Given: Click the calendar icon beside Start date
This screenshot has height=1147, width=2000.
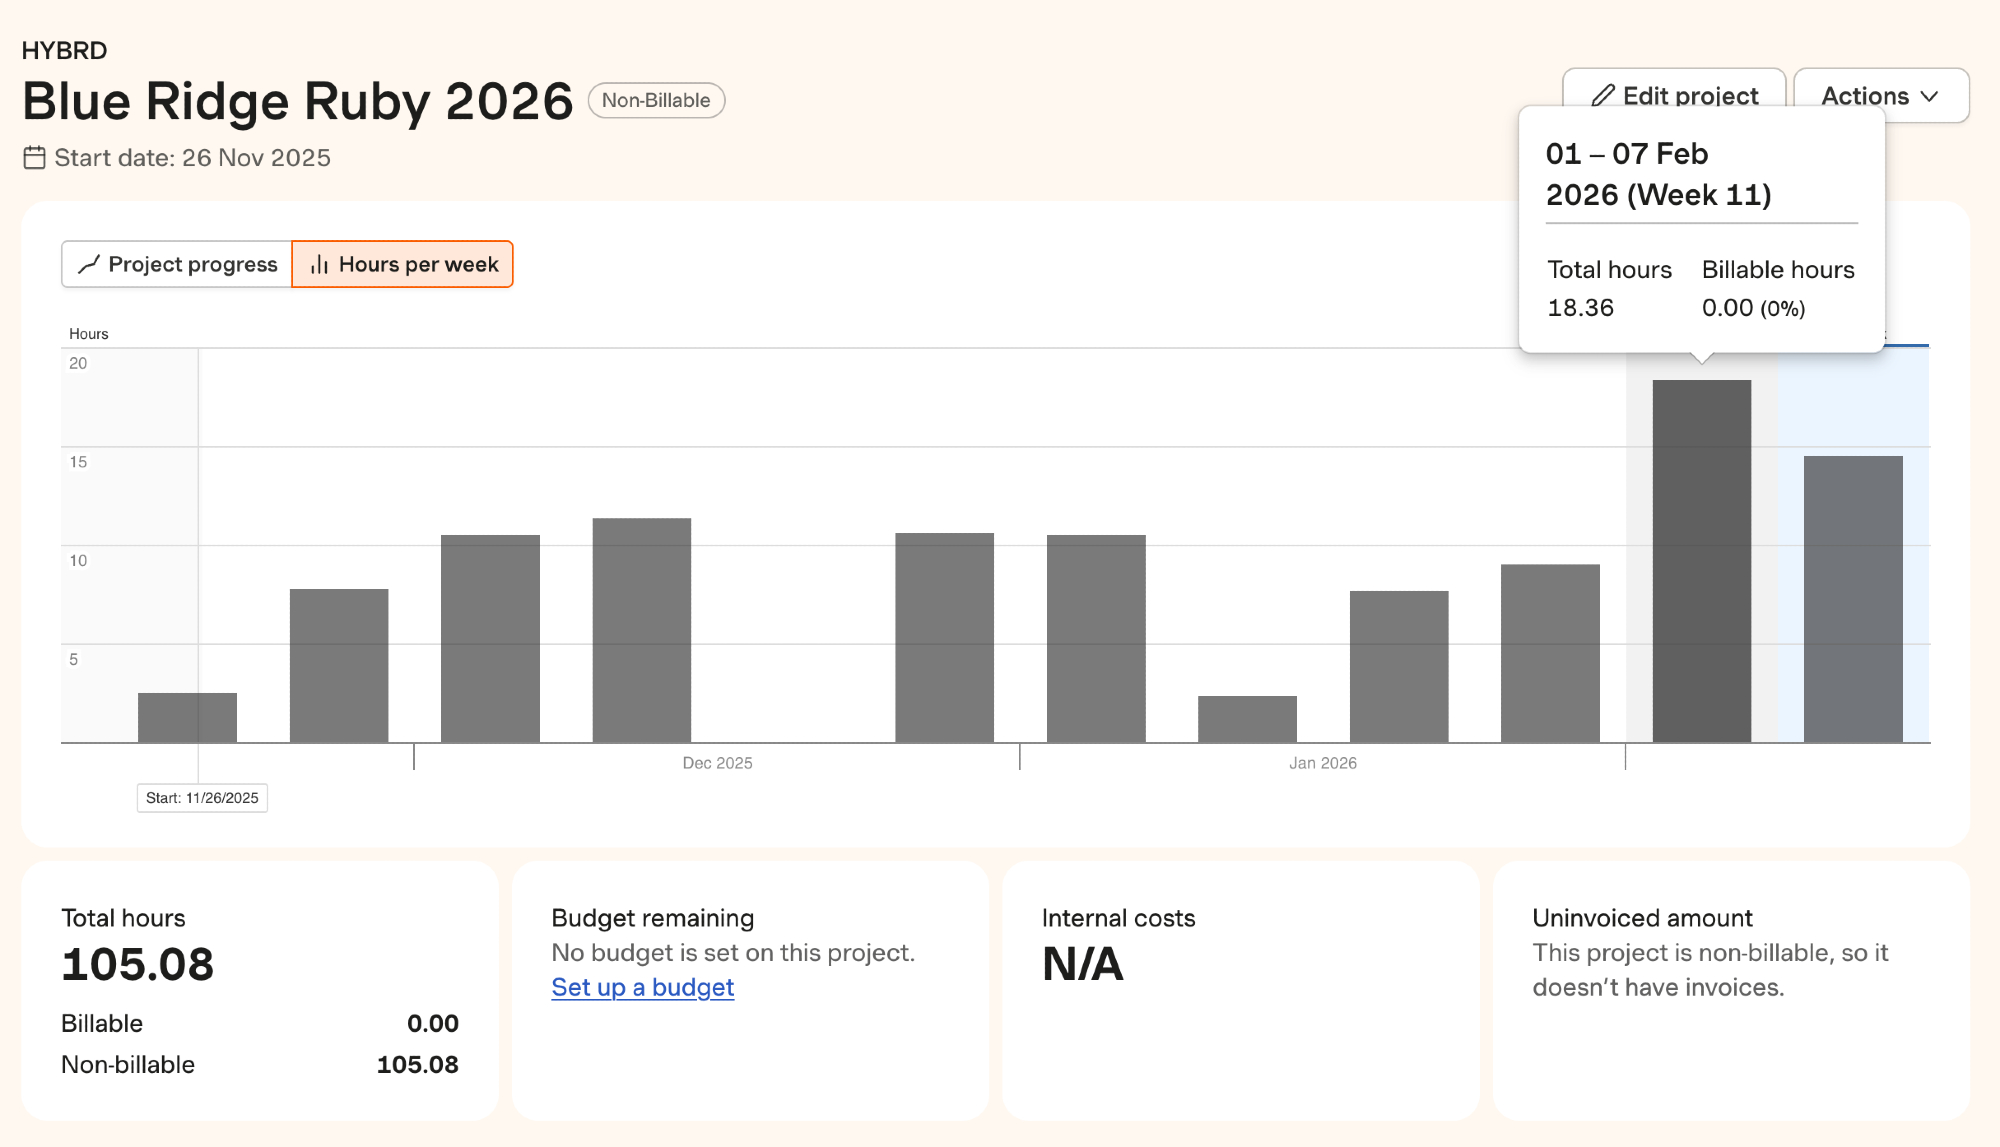Looking at the screenshot, I should [35, 158].
